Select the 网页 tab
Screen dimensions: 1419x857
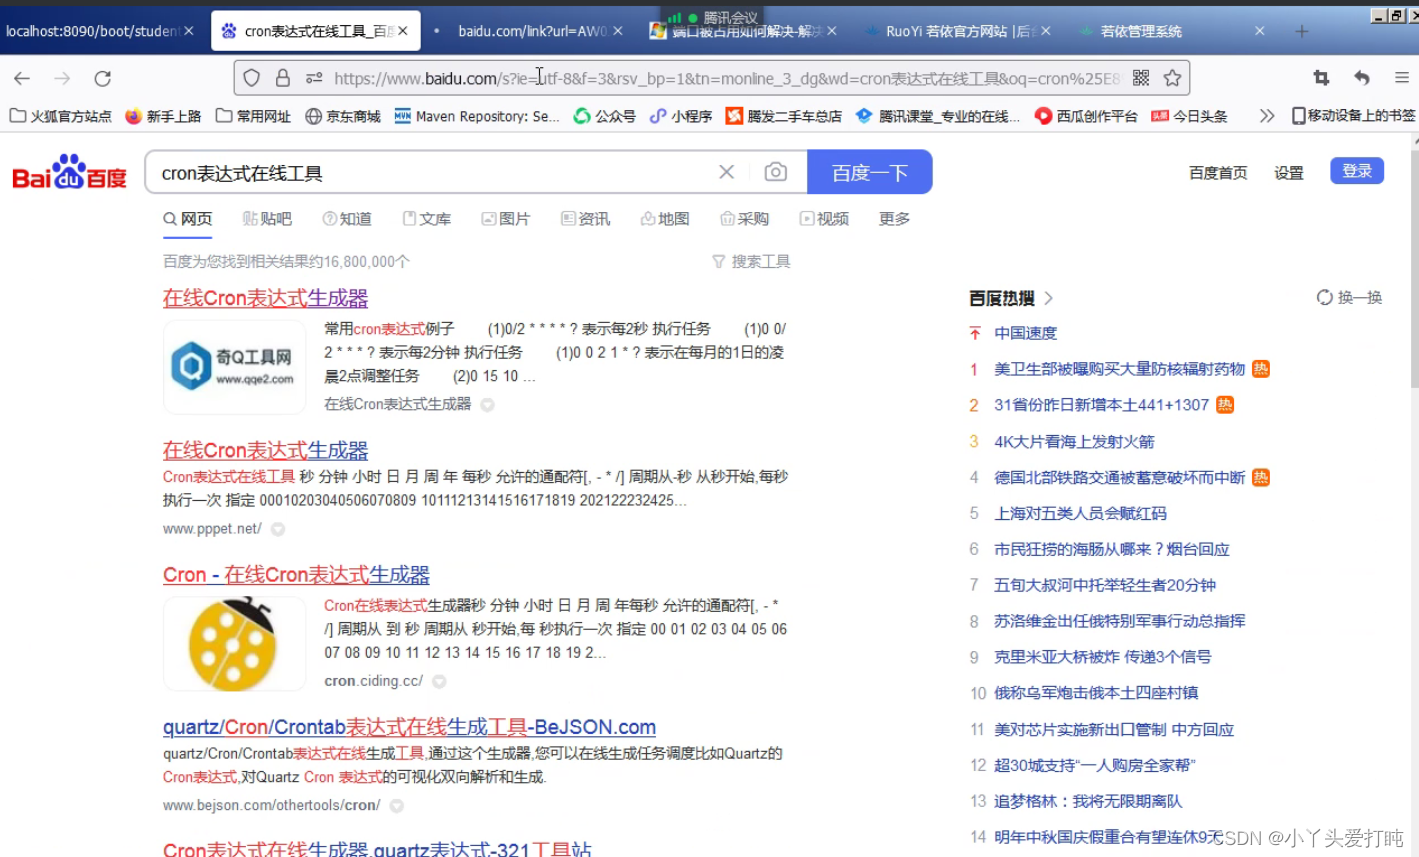[188, 219]
